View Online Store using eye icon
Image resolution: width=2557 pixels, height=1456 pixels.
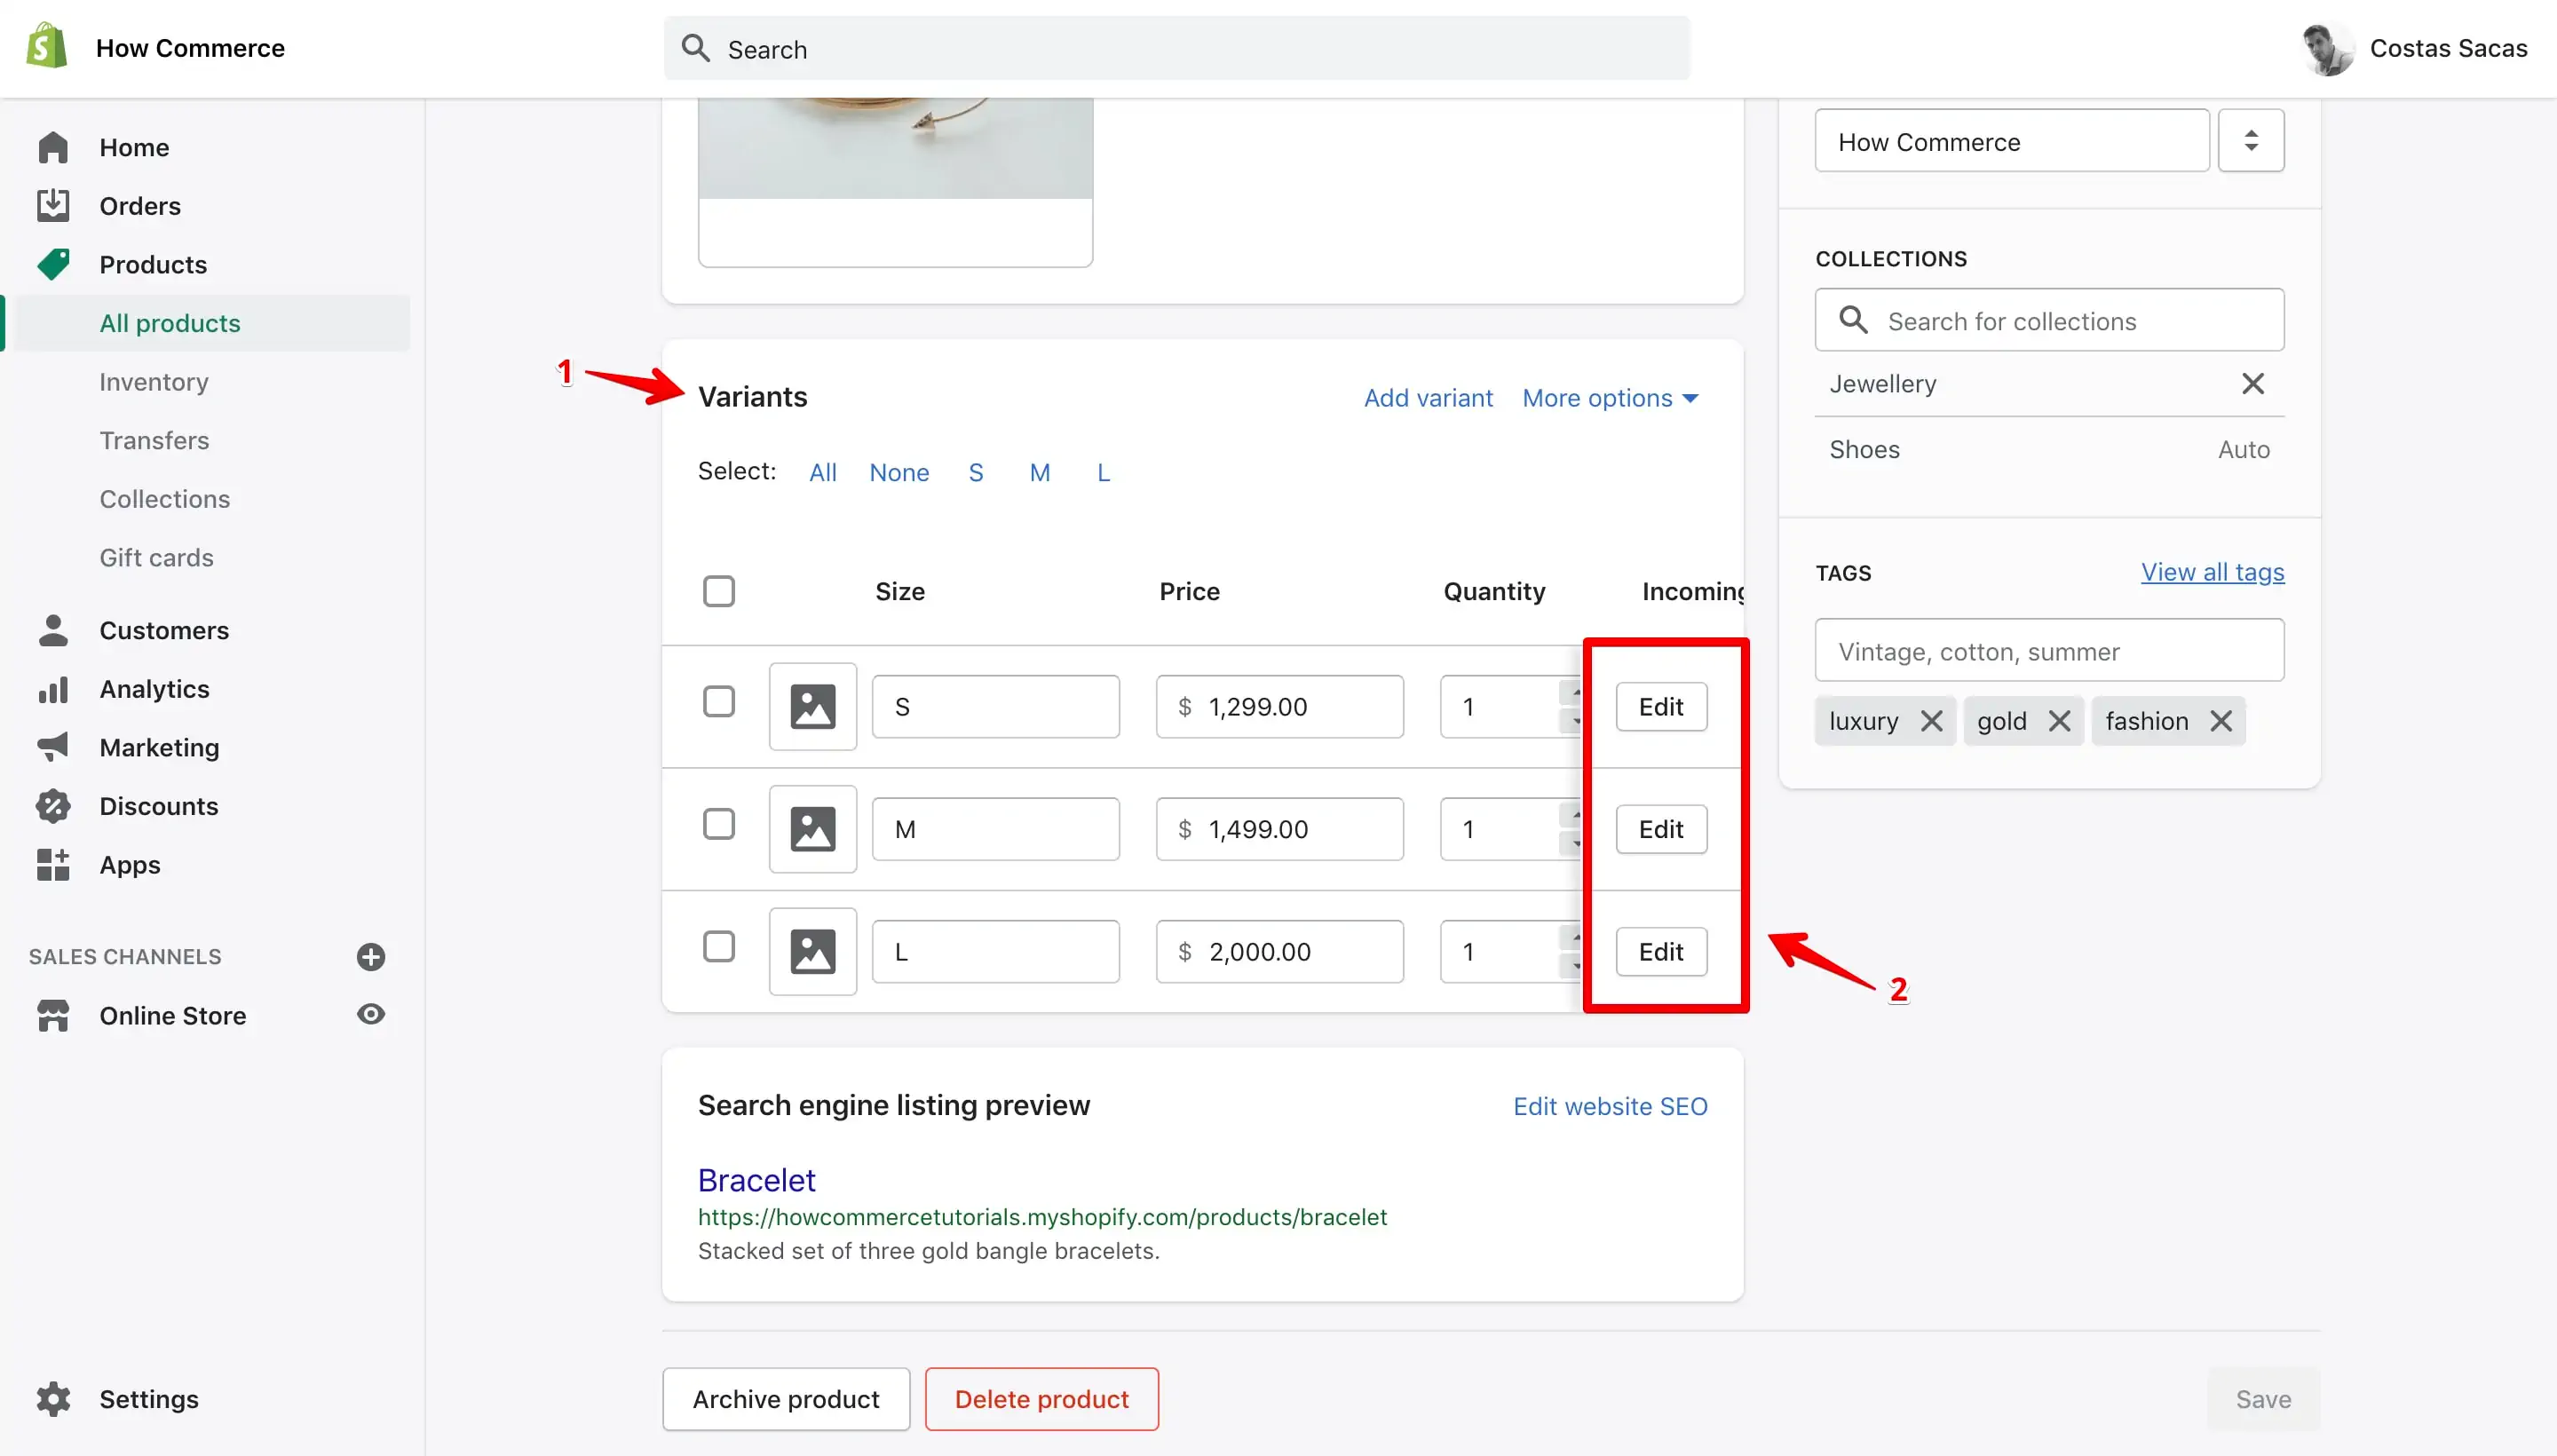[x=371, y=1014]
